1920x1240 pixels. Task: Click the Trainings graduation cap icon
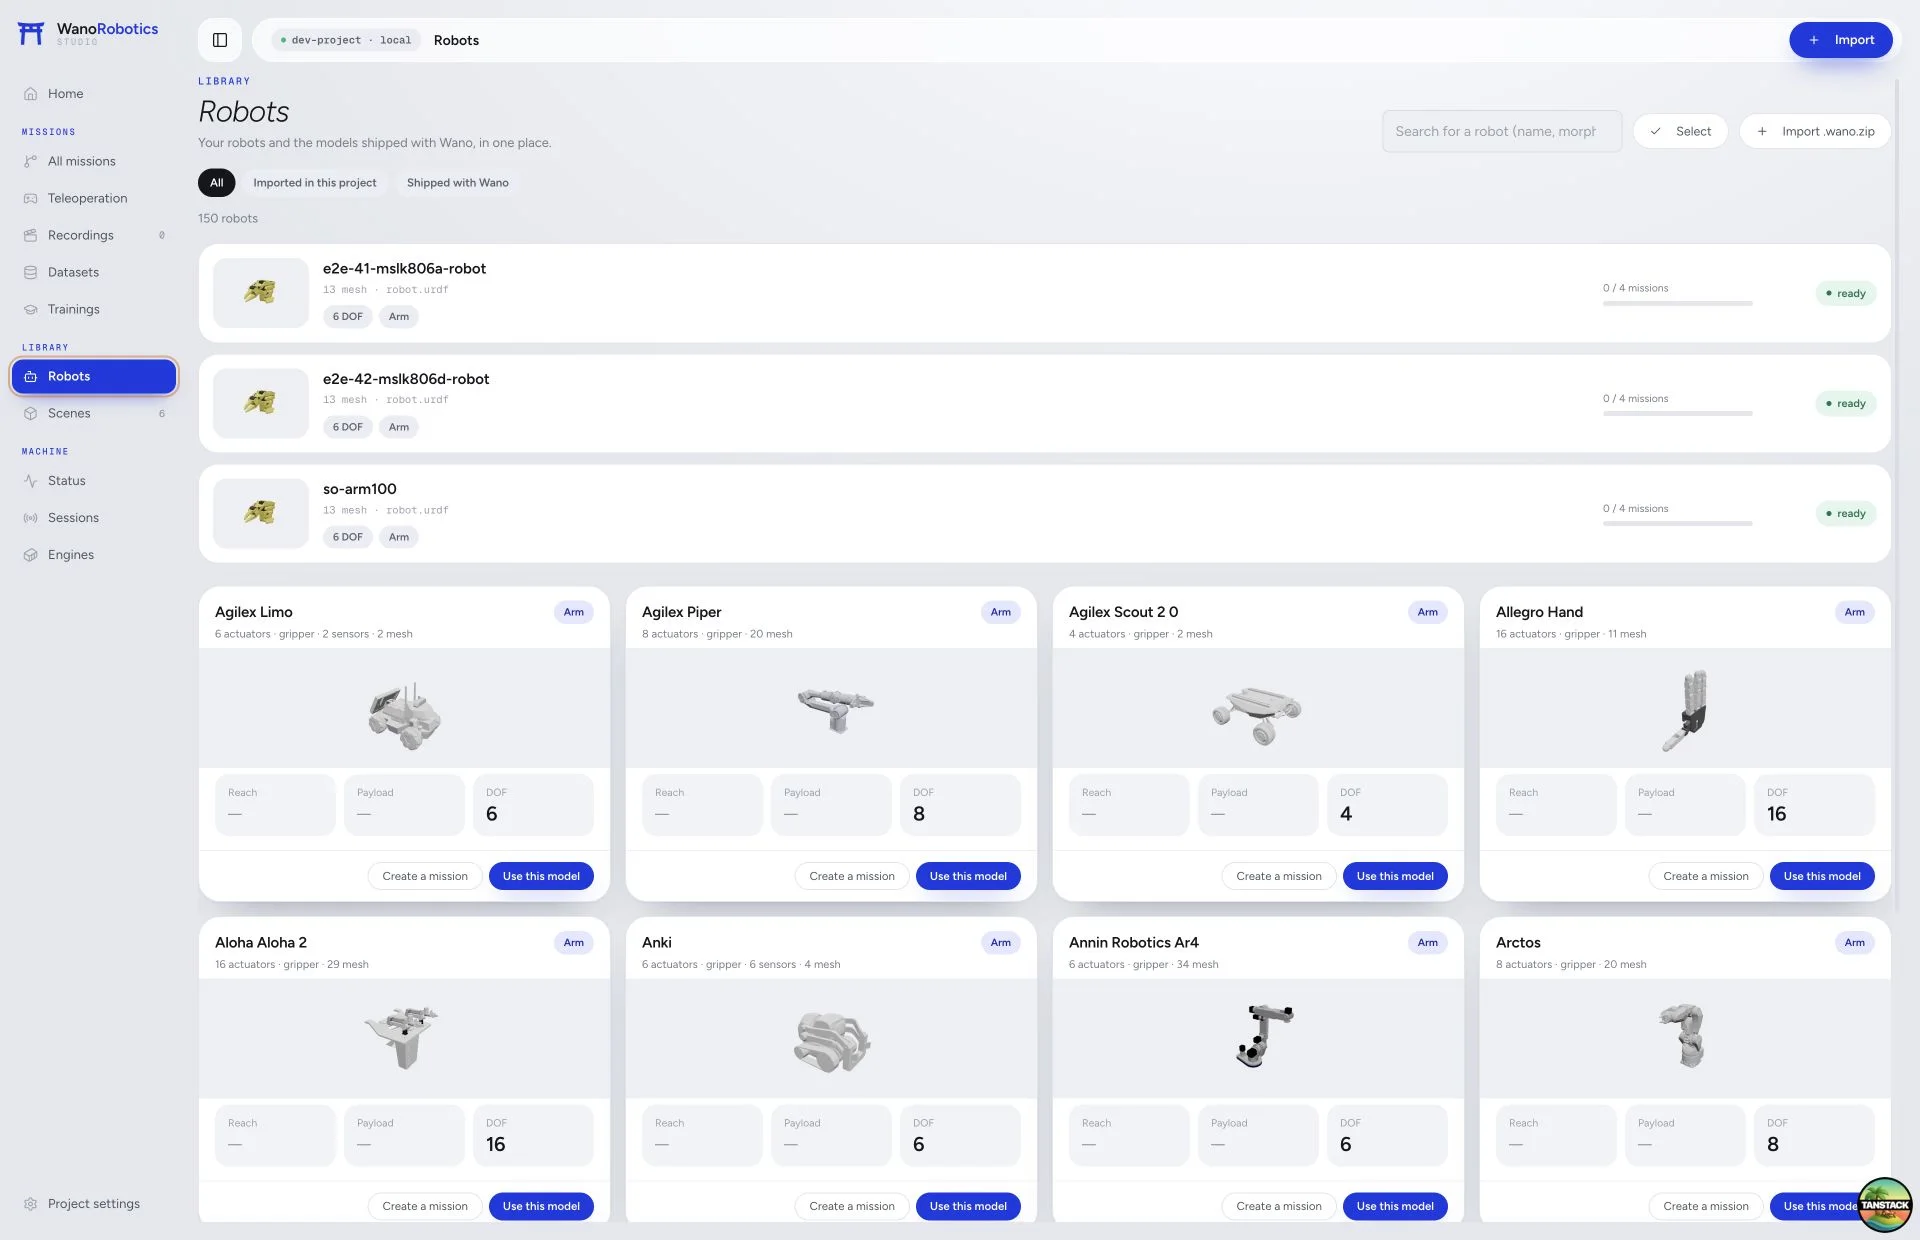click(x=30, y=309)
